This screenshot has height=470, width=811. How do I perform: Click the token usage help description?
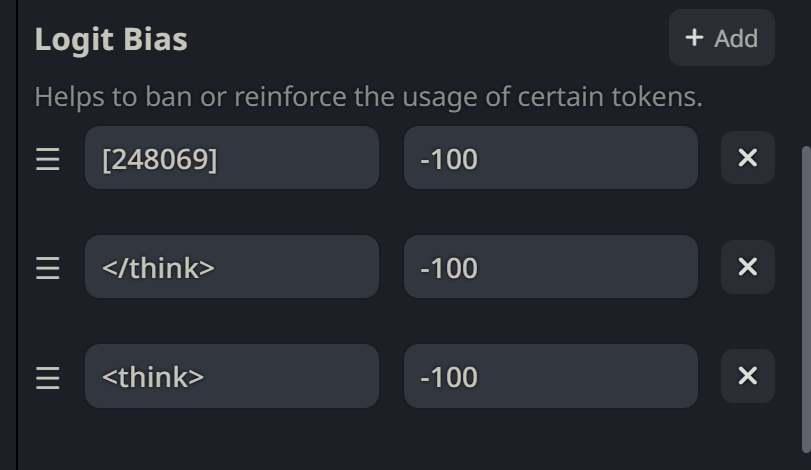[x=368, y=97]
